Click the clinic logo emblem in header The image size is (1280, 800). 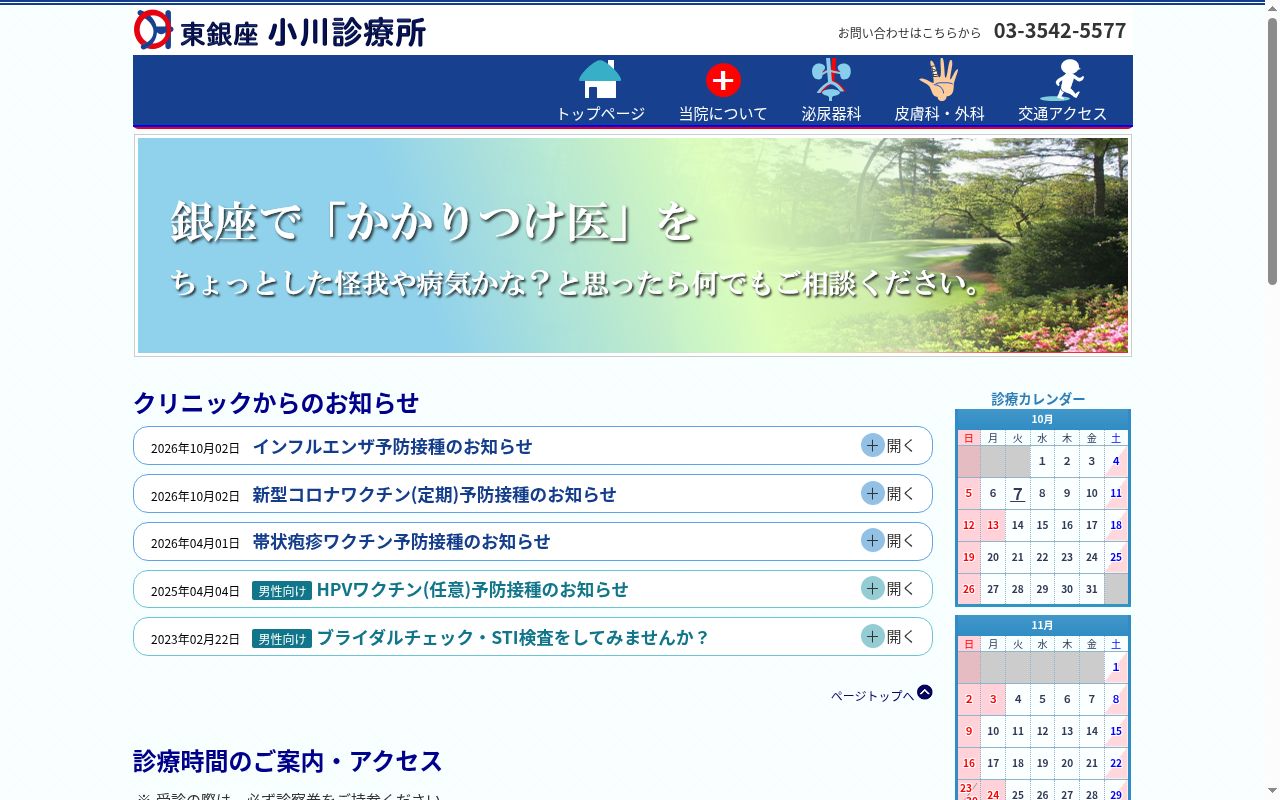pos(154,30)
